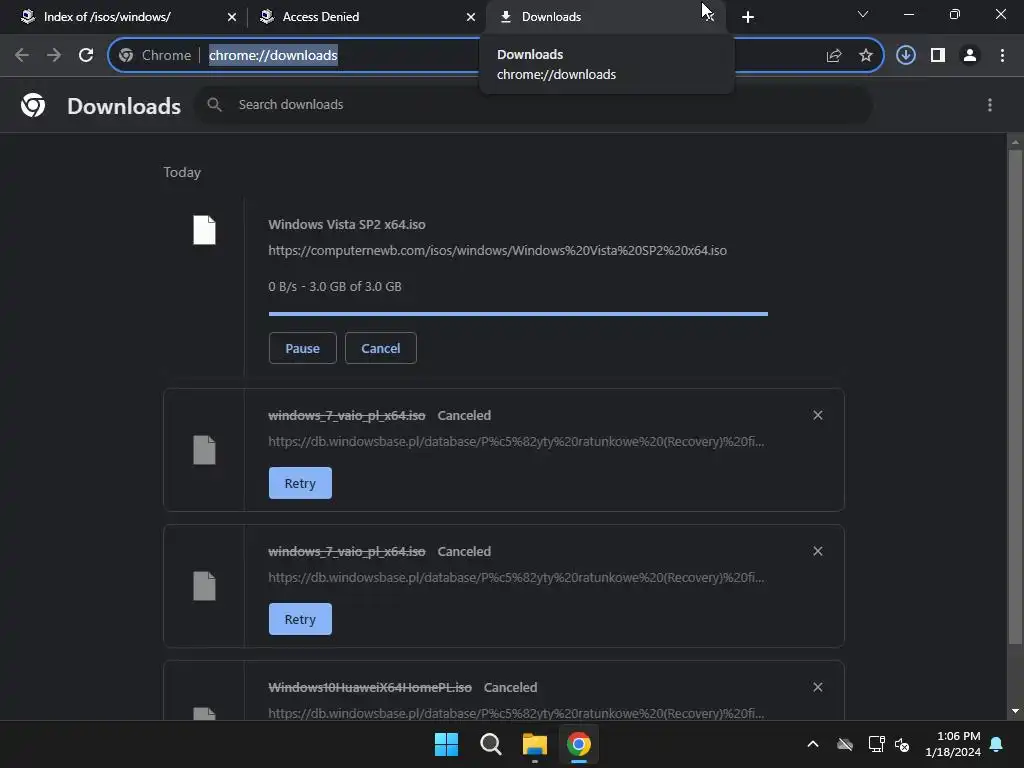Bookmark this tab with the star icon
The image size is (1024, 768).
click(866, 56)
